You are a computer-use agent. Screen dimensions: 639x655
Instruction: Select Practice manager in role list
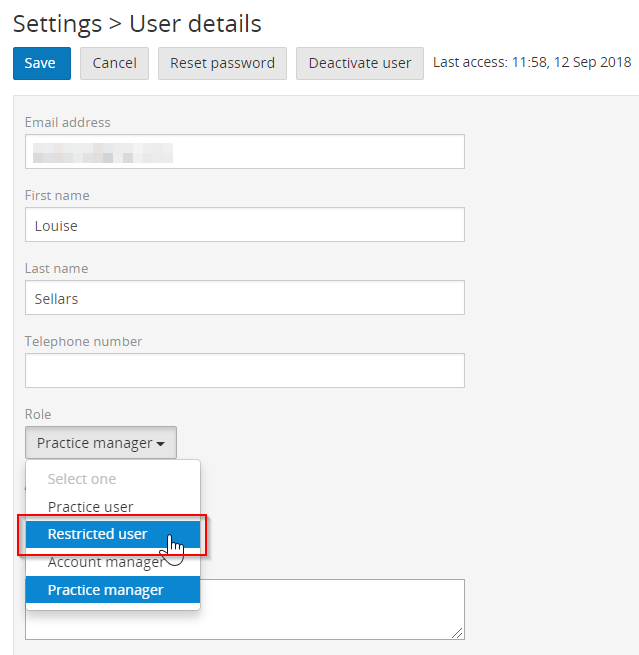(x=113, y=590)
